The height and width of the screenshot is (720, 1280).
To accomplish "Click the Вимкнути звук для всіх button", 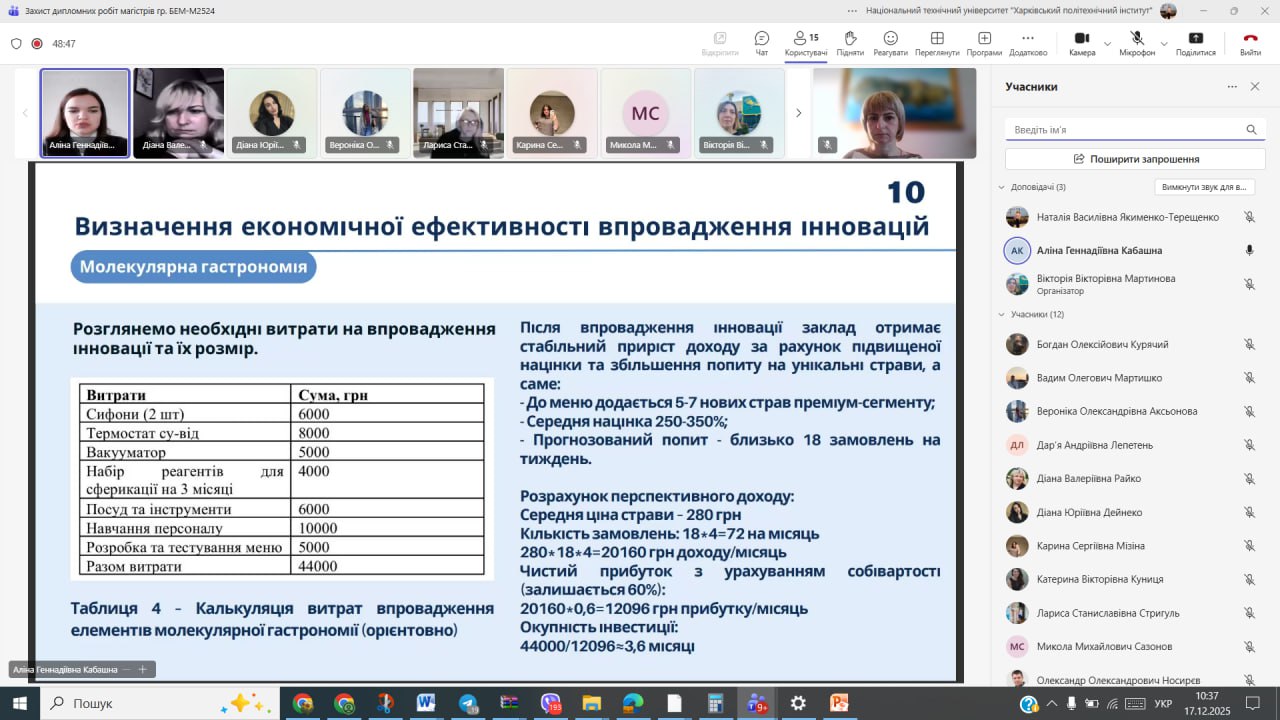I will pos(1204,187).
